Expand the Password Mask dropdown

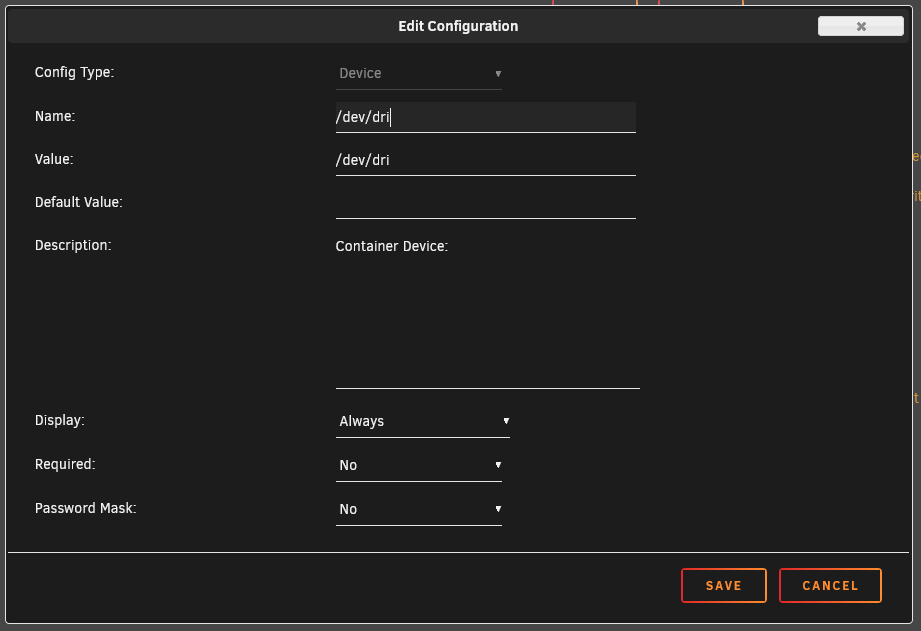coord(419,509)
